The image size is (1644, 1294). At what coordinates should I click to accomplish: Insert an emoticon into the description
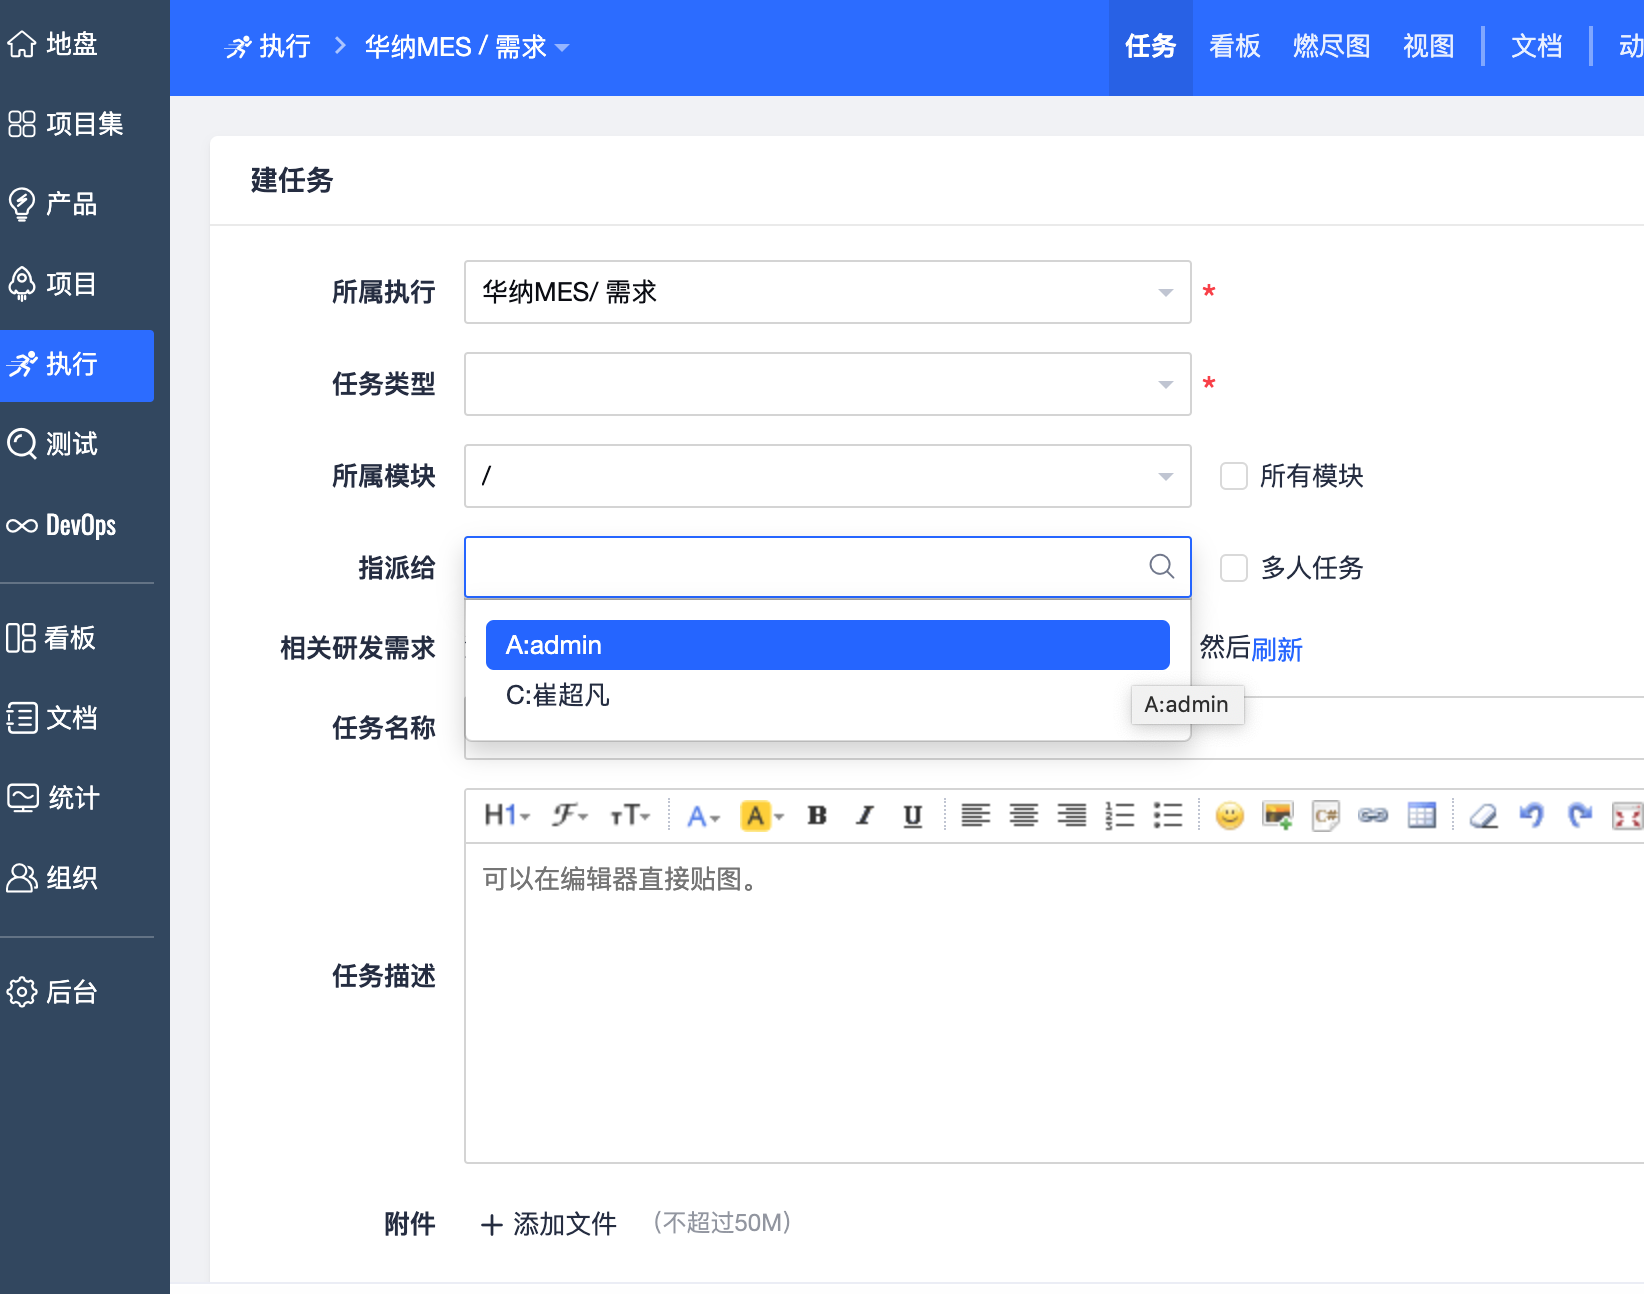point(1229,816)
